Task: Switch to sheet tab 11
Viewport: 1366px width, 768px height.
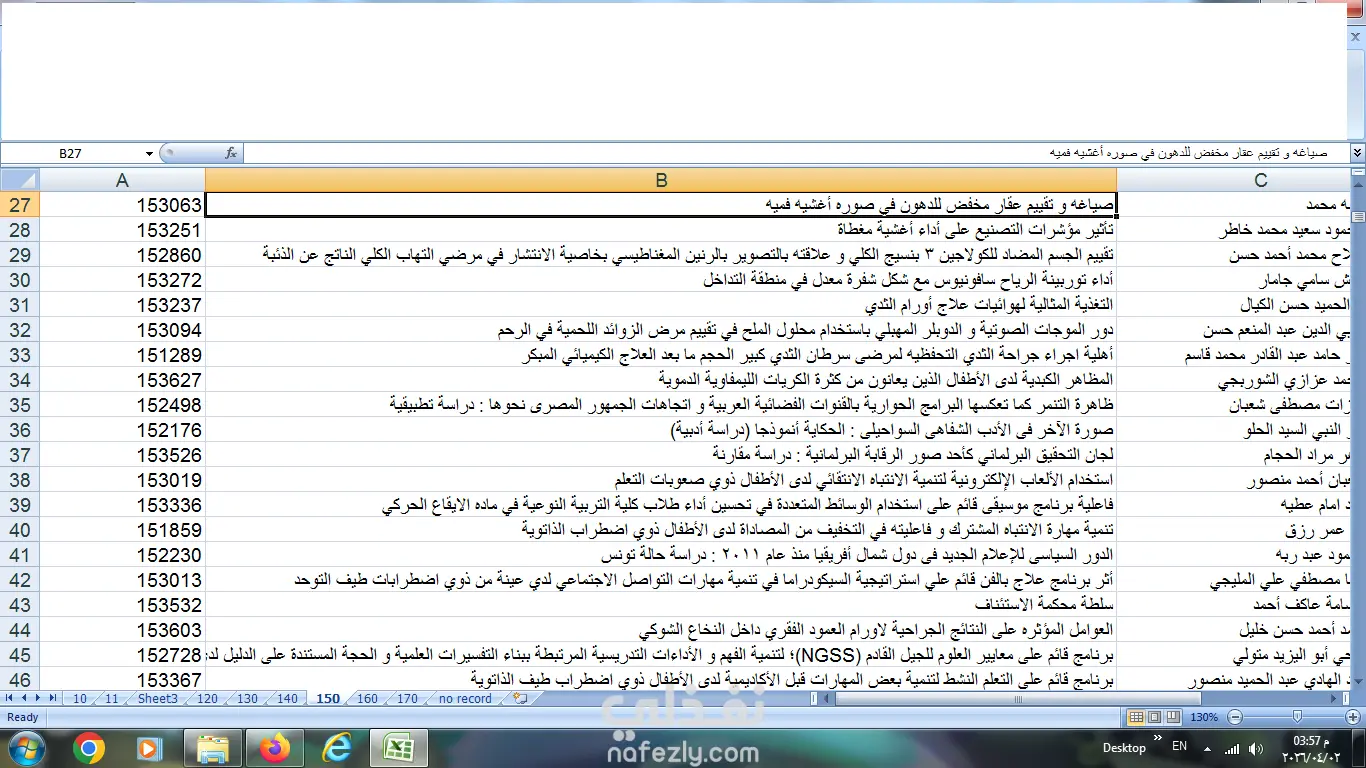Action: [111, 699]
